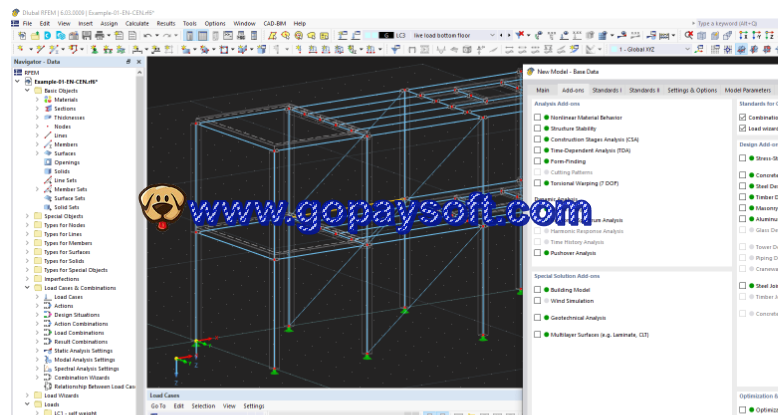Switch to Settings & Options tab
The height and width of the screenshot is (415, 778).
click(692, 90)
